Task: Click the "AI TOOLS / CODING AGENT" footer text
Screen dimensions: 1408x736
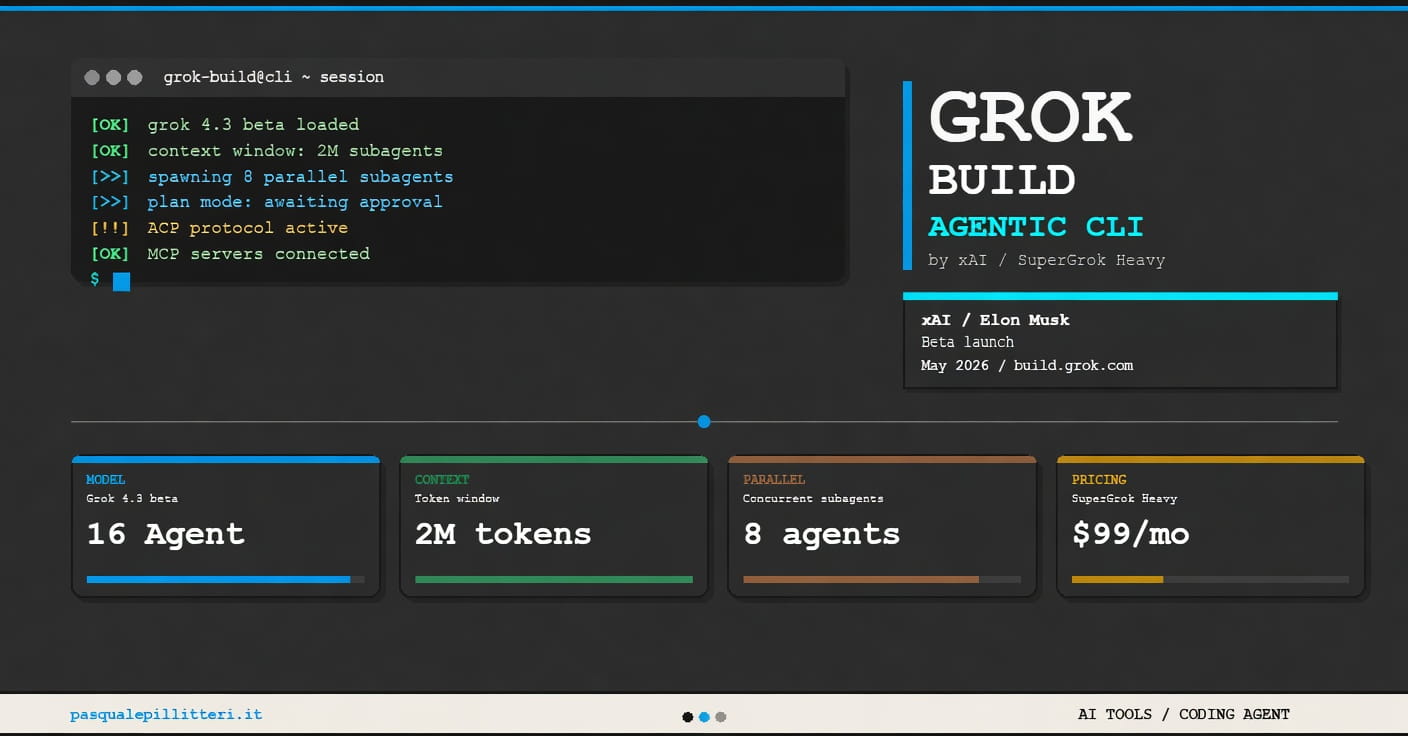Action: (x=1184, y=715)
